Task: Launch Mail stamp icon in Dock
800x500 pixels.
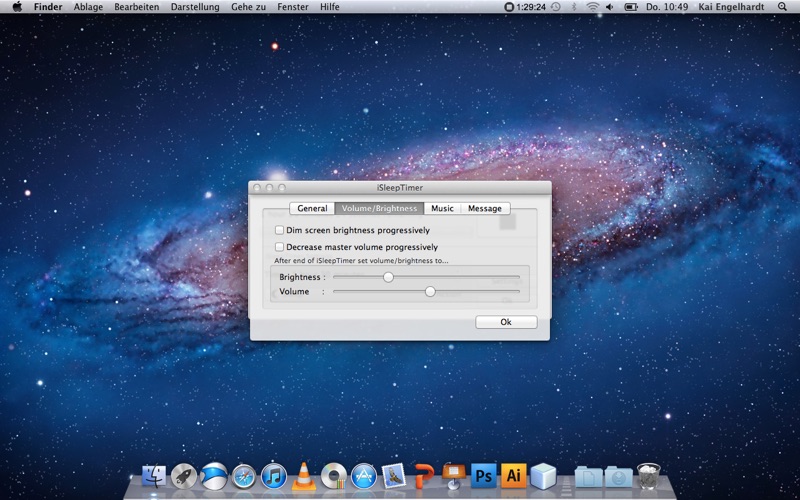Action: pos(394,476)
